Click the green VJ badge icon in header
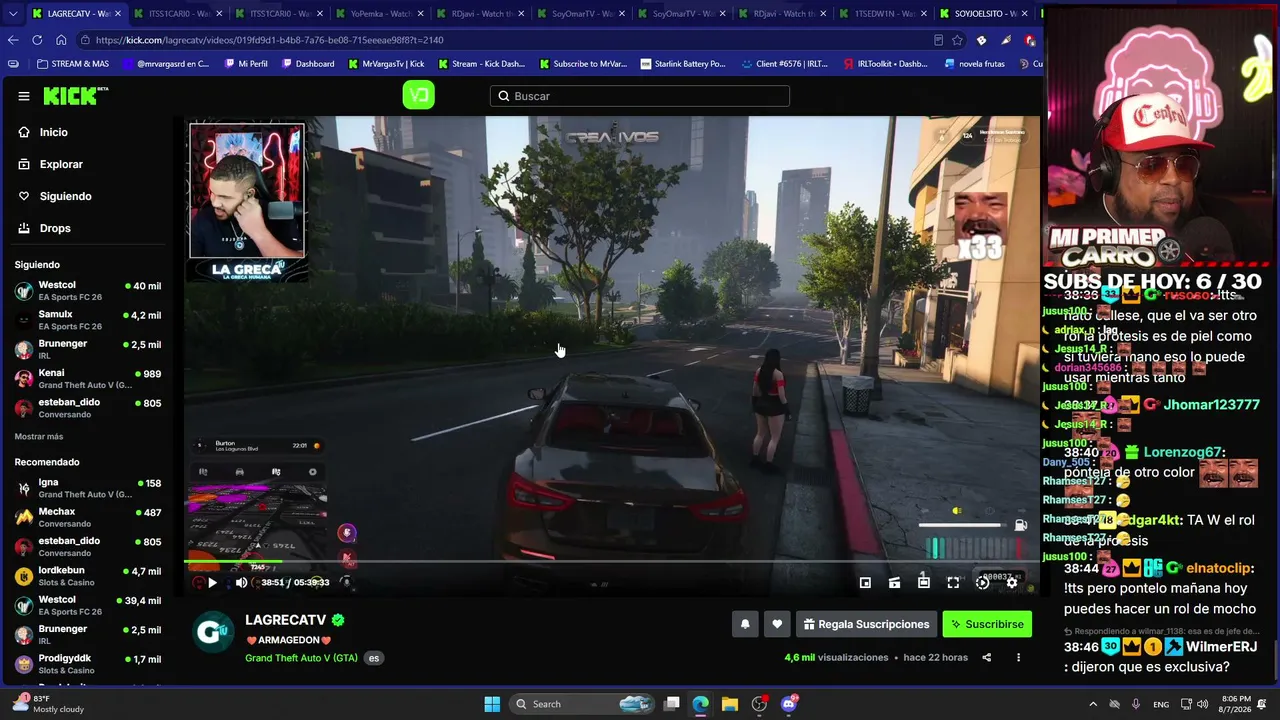Image resolution: width=1280 pixels, height=720 pixels. (418, 95)
